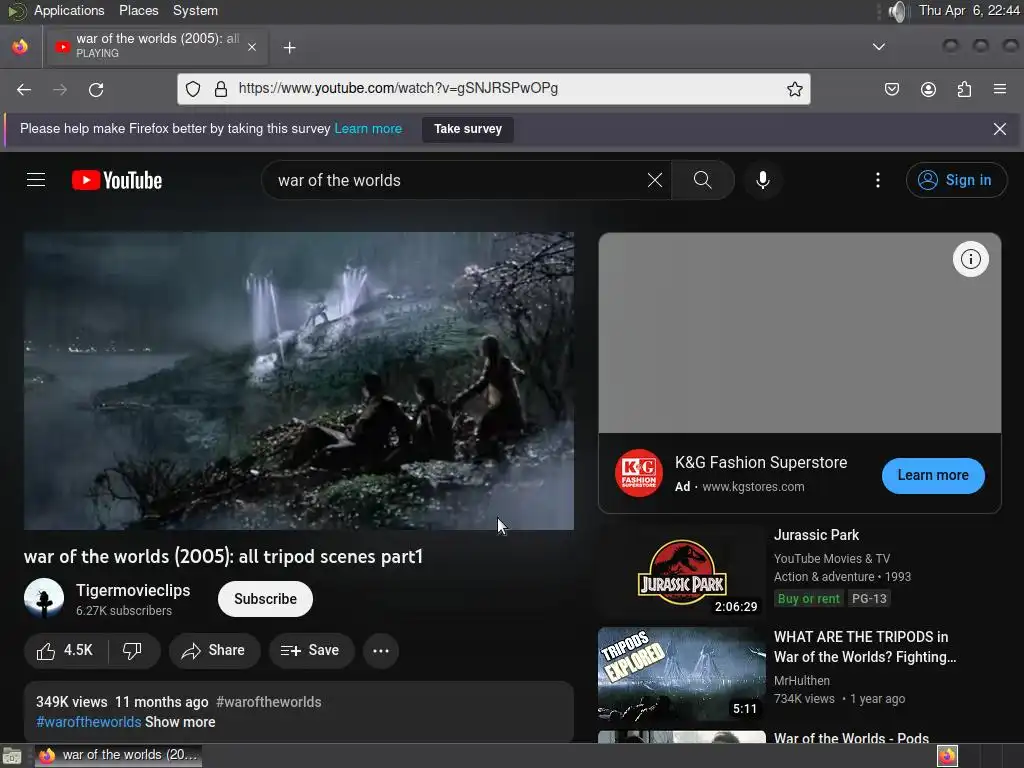This screenshot has height=768, width=1024.
Task: Save to Pocket icon in toolbar
Action: 891,89
